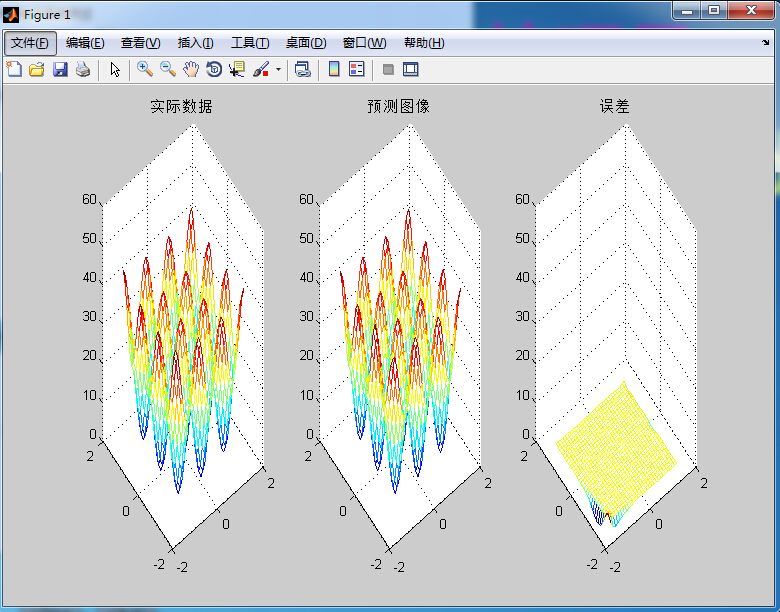The image size is (780, 612).
Task: Open the 文件(F) menu
Action: point(30,43)
